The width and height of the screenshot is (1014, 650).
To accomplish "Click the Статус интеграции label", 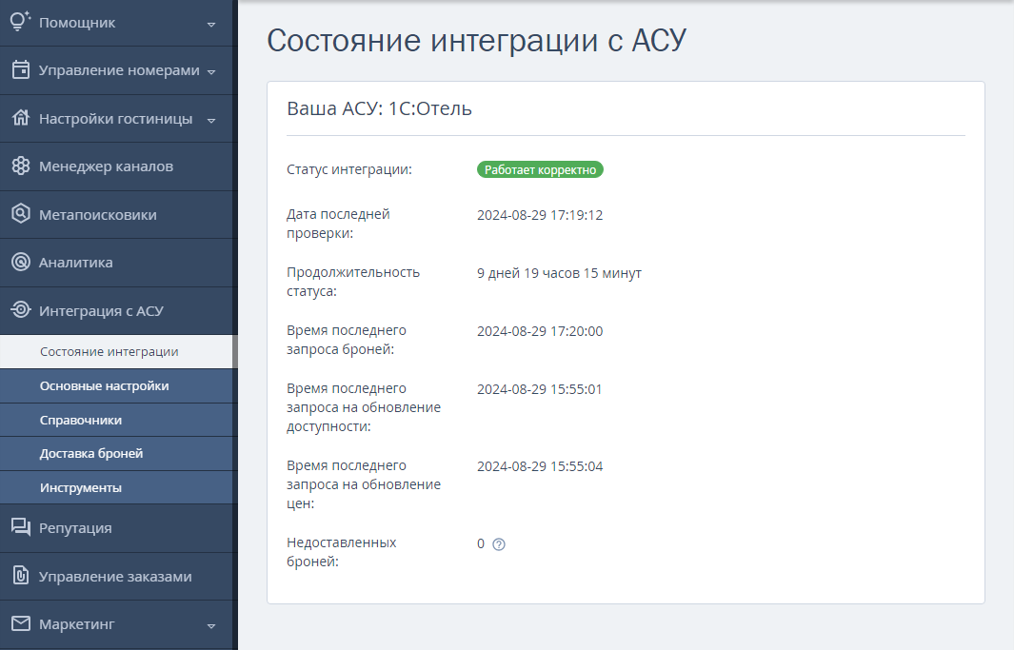I will [349, 169].
